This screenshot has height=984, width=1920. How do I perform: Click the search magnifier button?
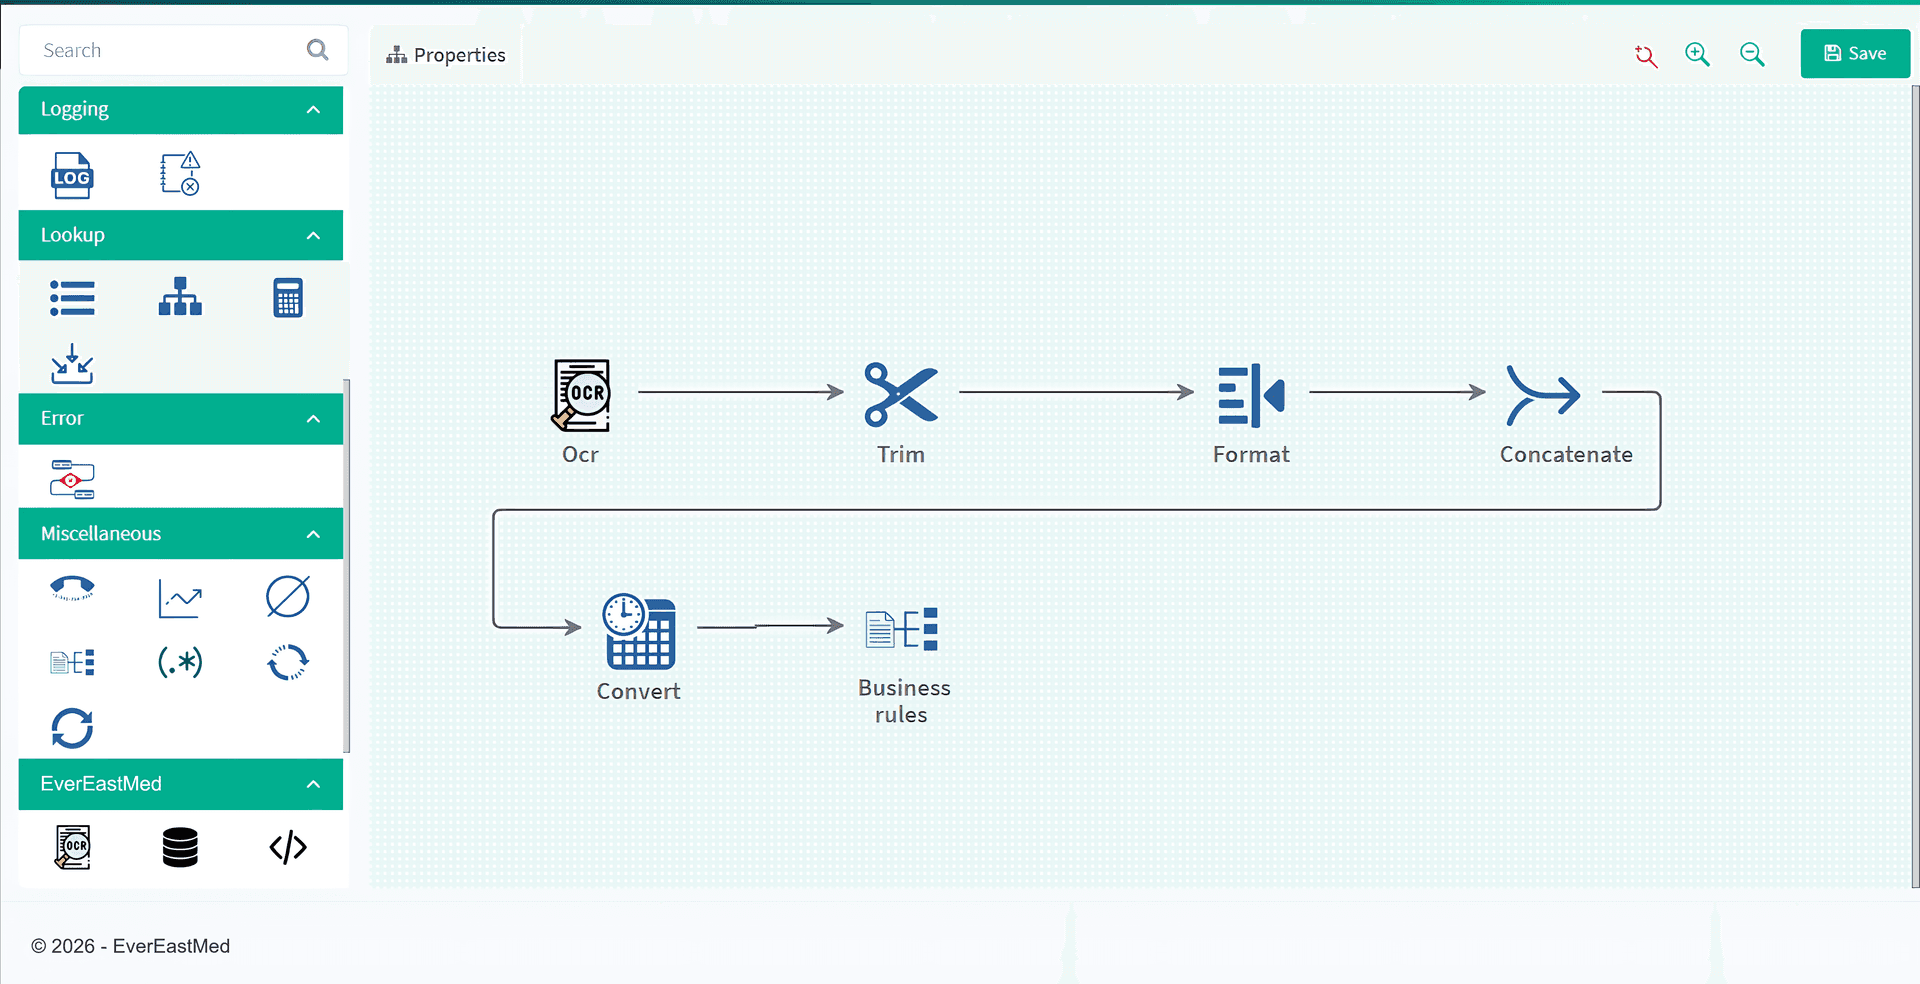tap(318, 50)
